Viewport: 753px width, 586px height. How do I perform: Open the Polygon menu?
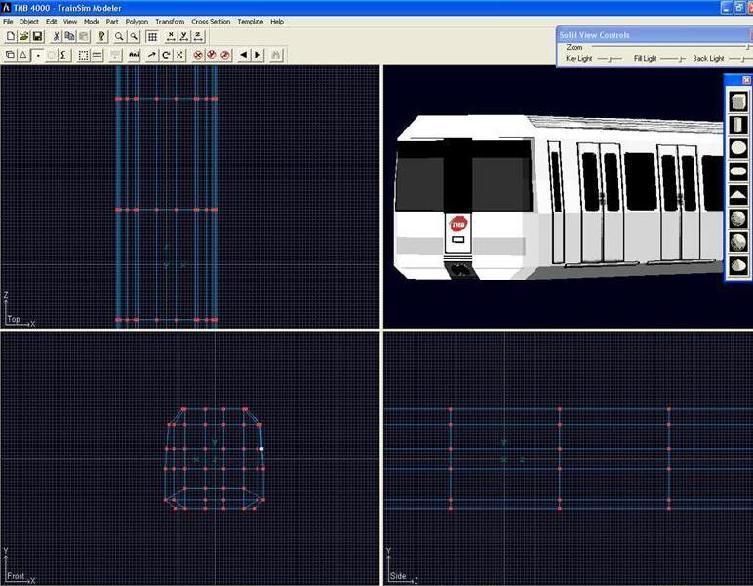coord(136,21)
